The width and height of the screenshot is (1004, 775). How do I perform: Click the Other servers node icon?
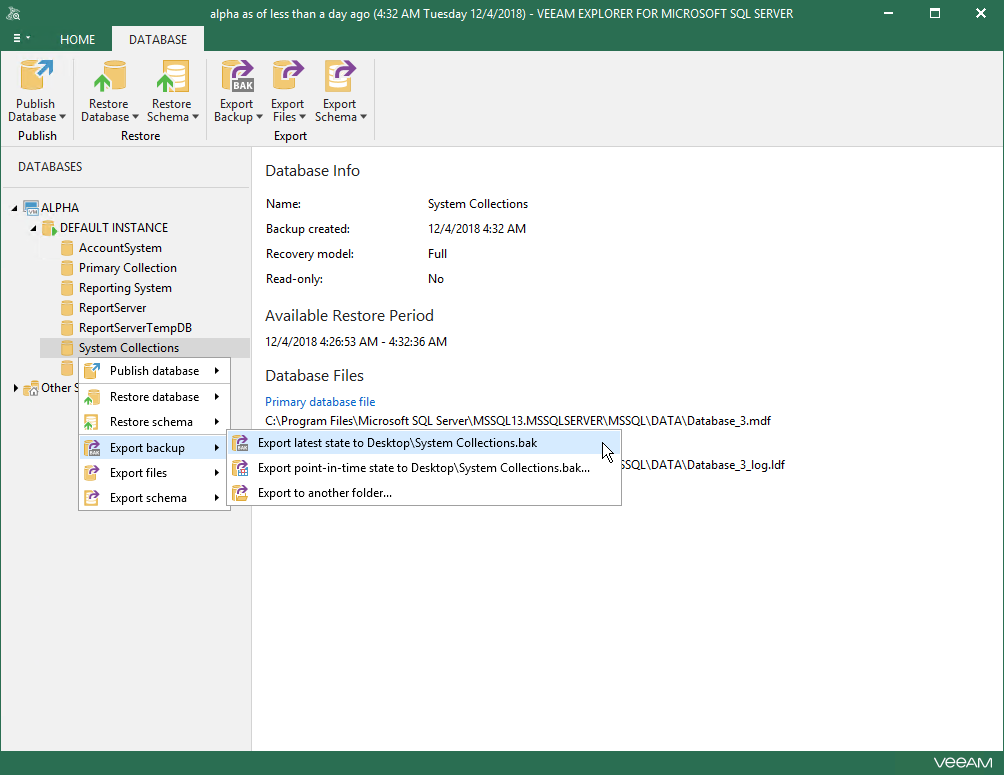tap(31, 388)
